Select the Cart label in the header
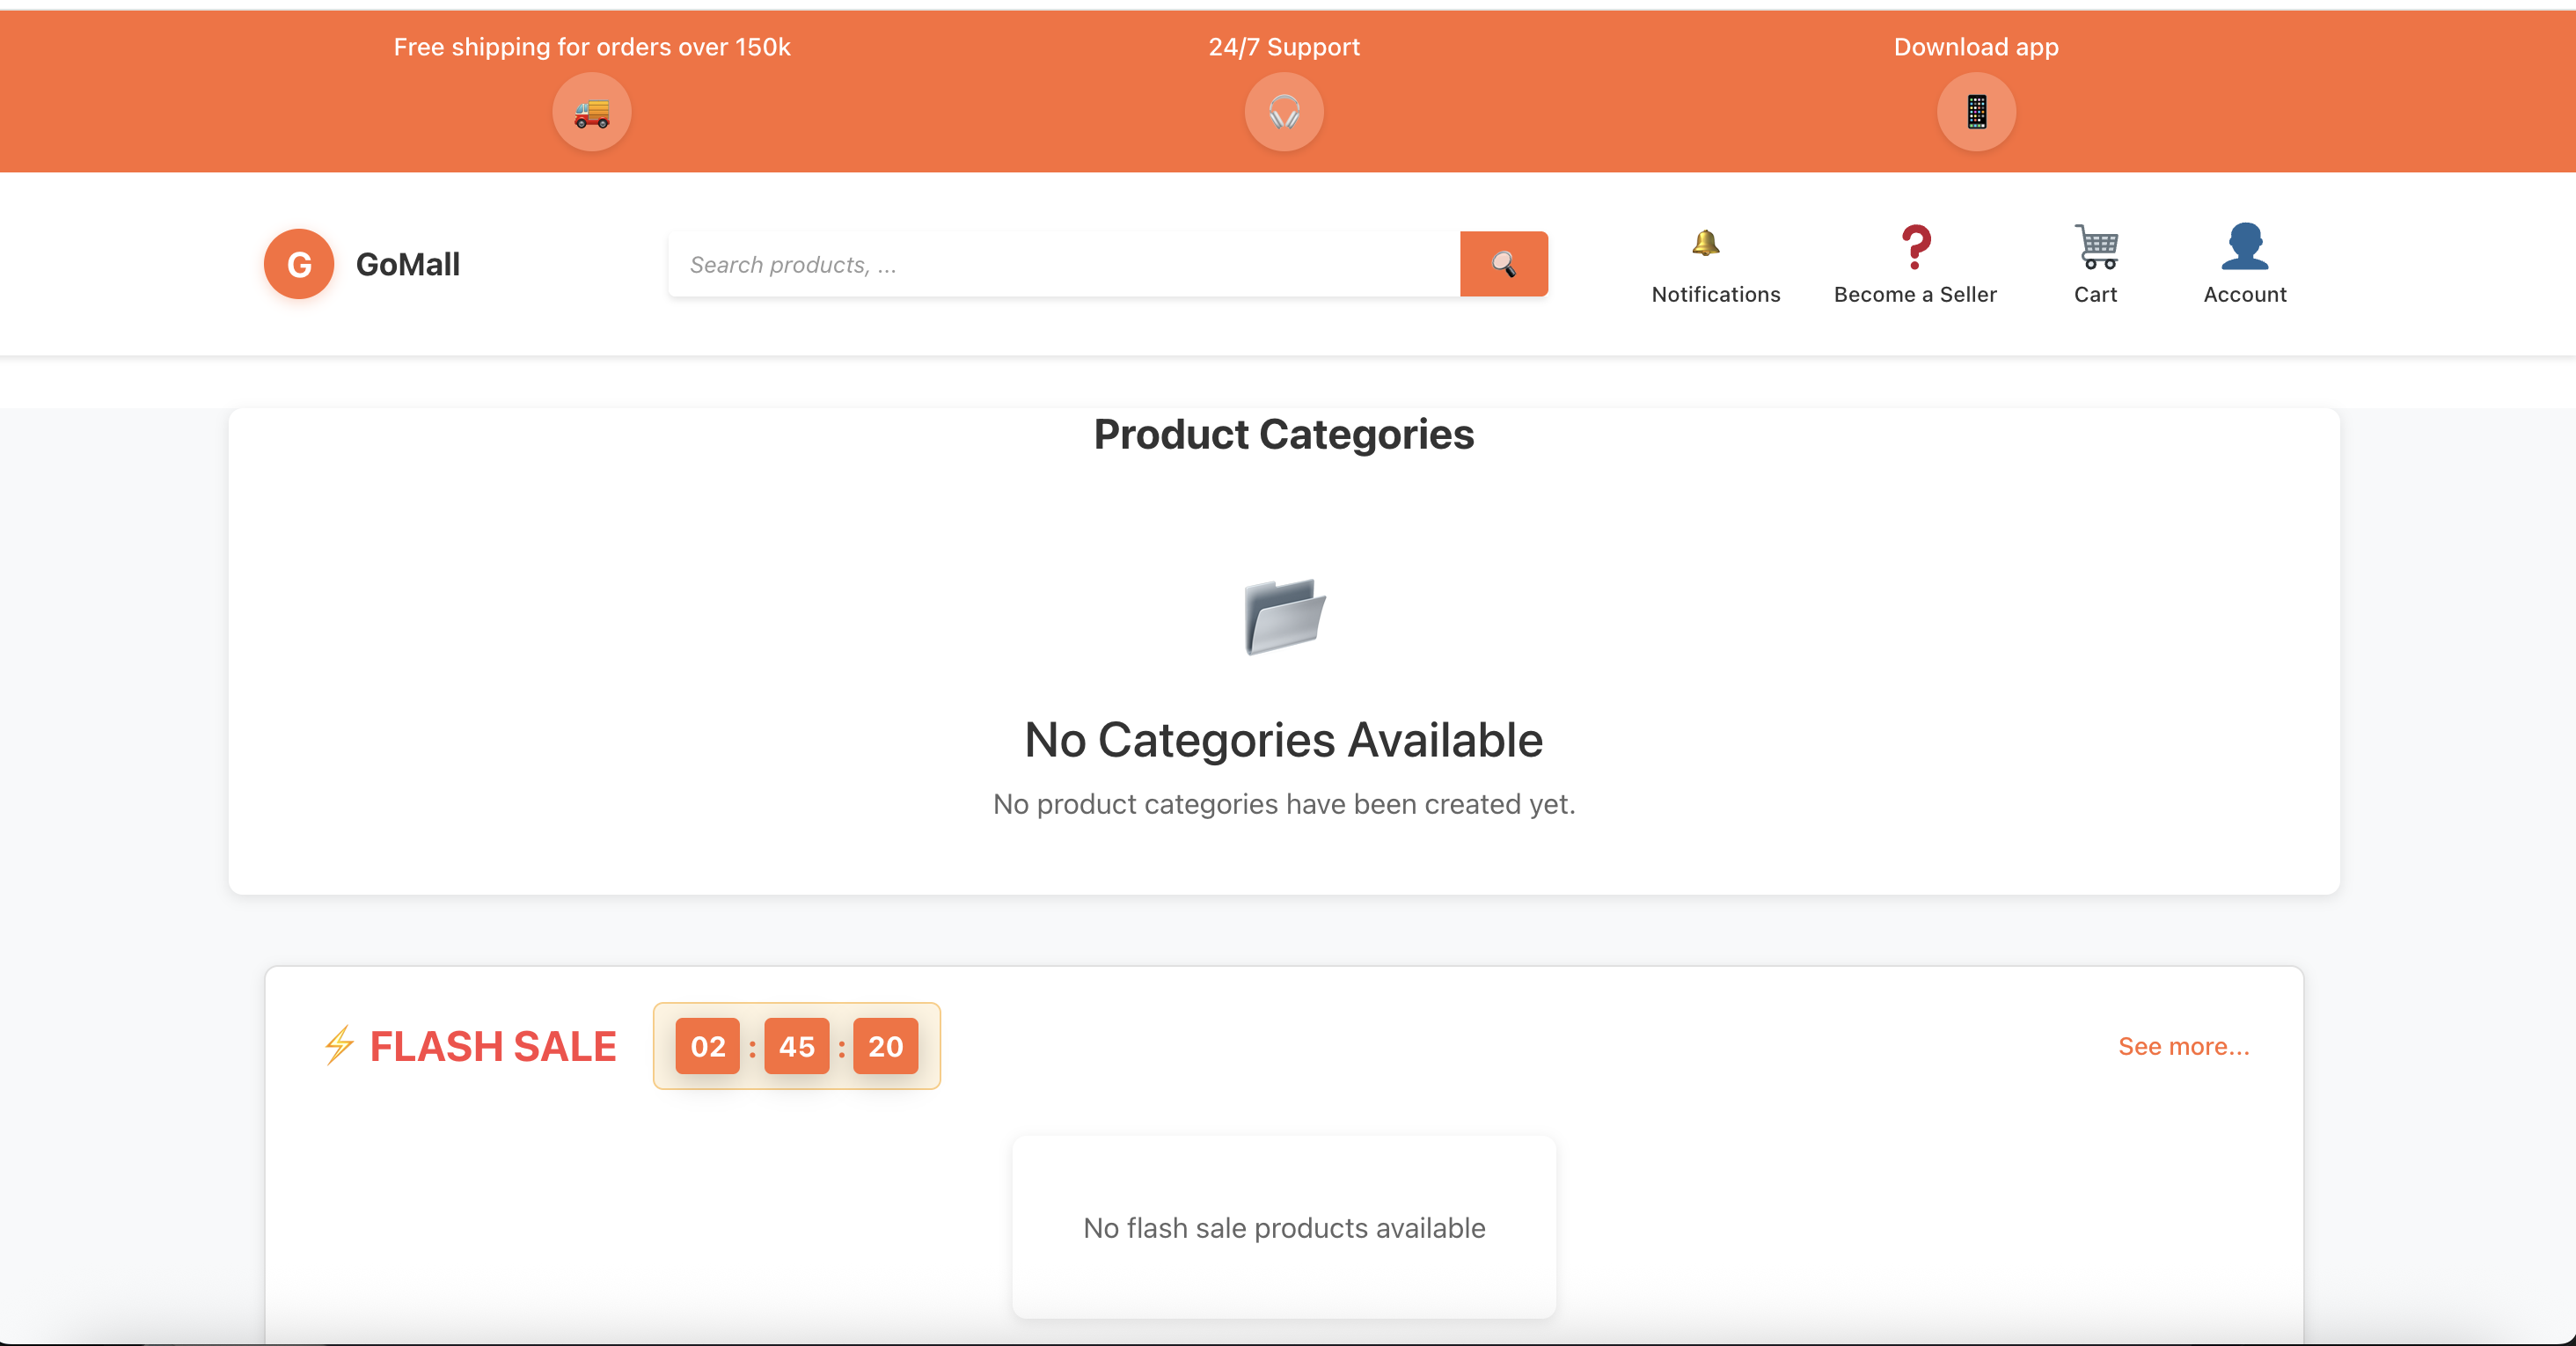The height and width of the screenshot is (1346, 2576). (x=2096, y=294)
